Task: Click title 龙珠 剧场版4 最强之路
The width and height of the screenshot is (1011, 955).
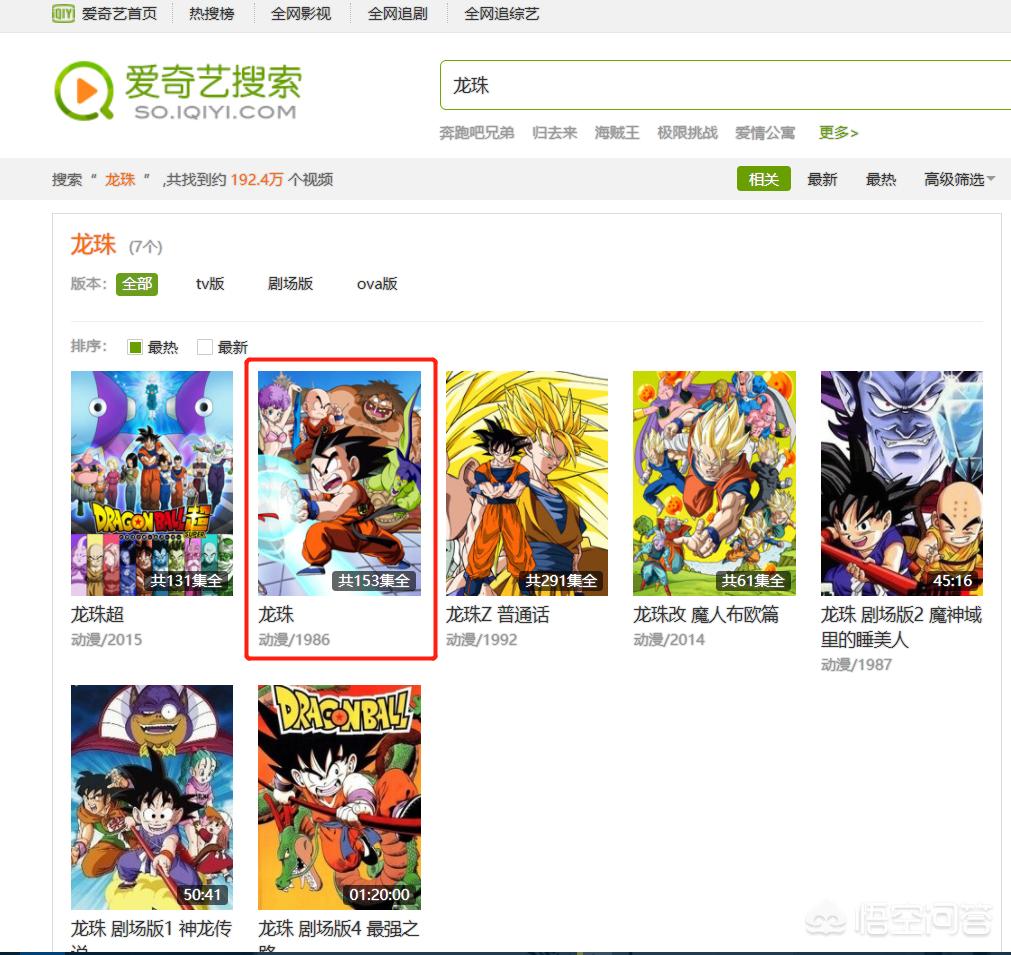Action: click(339, 938)
